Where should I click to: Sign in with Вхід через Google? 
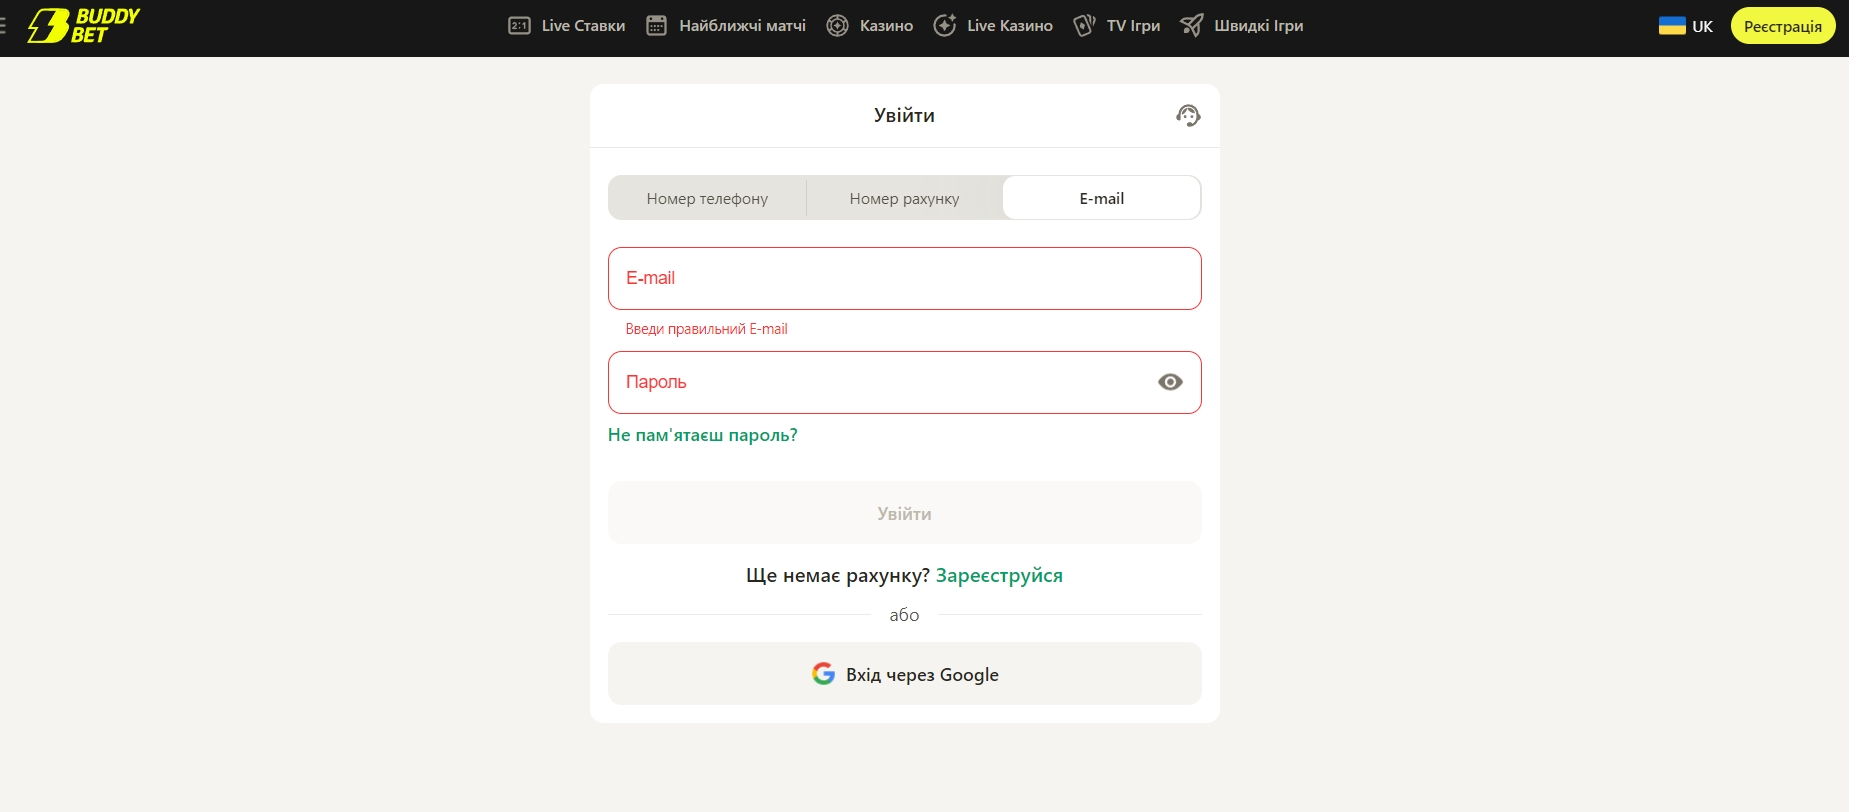904,674
